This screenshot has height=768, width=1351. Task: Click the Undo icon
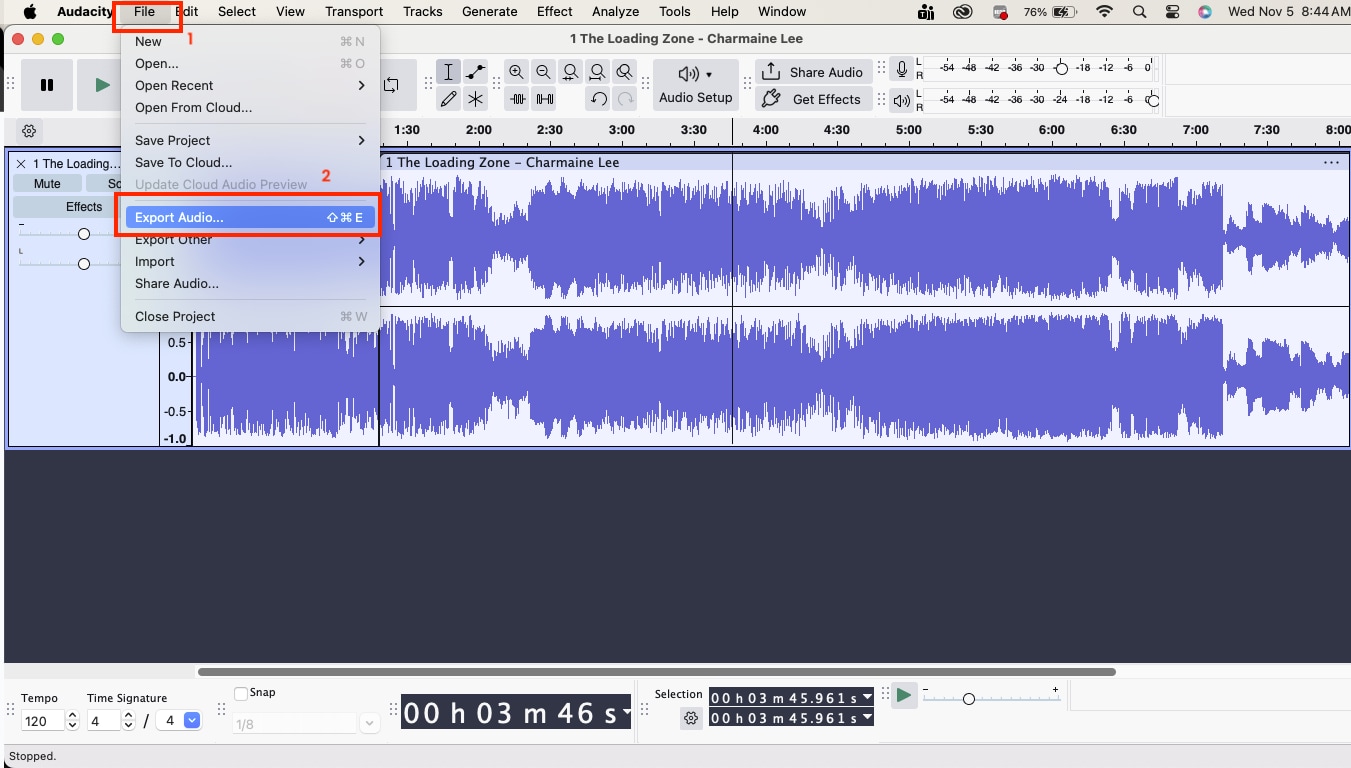(x=598, y=98)
